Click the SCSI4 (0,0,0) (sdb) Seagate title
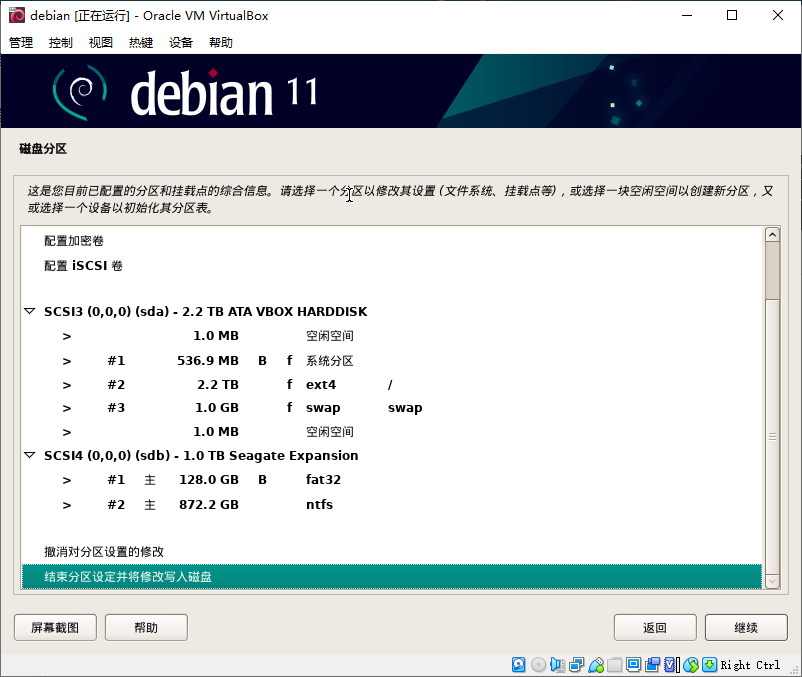 pos(201,456)
